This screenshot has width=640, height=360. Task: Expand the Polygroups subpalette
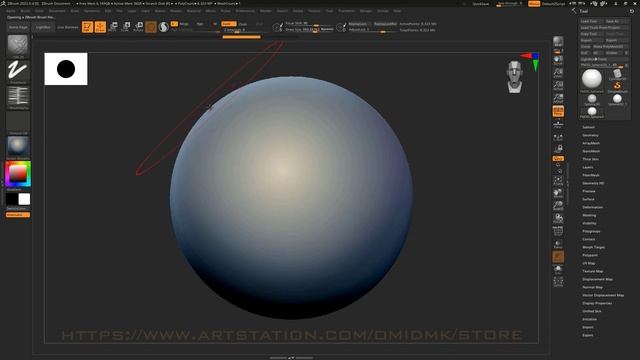coord(591,231)
